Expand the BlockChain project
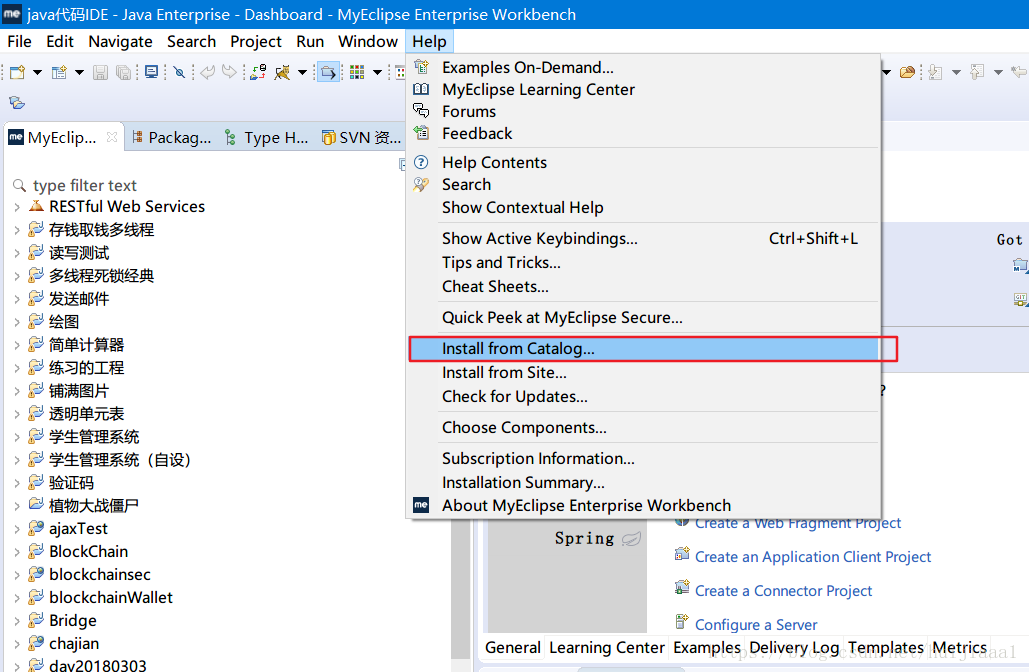Image resolution: width=1029 pixels, height=672 pixels. [x=17, y=552]
